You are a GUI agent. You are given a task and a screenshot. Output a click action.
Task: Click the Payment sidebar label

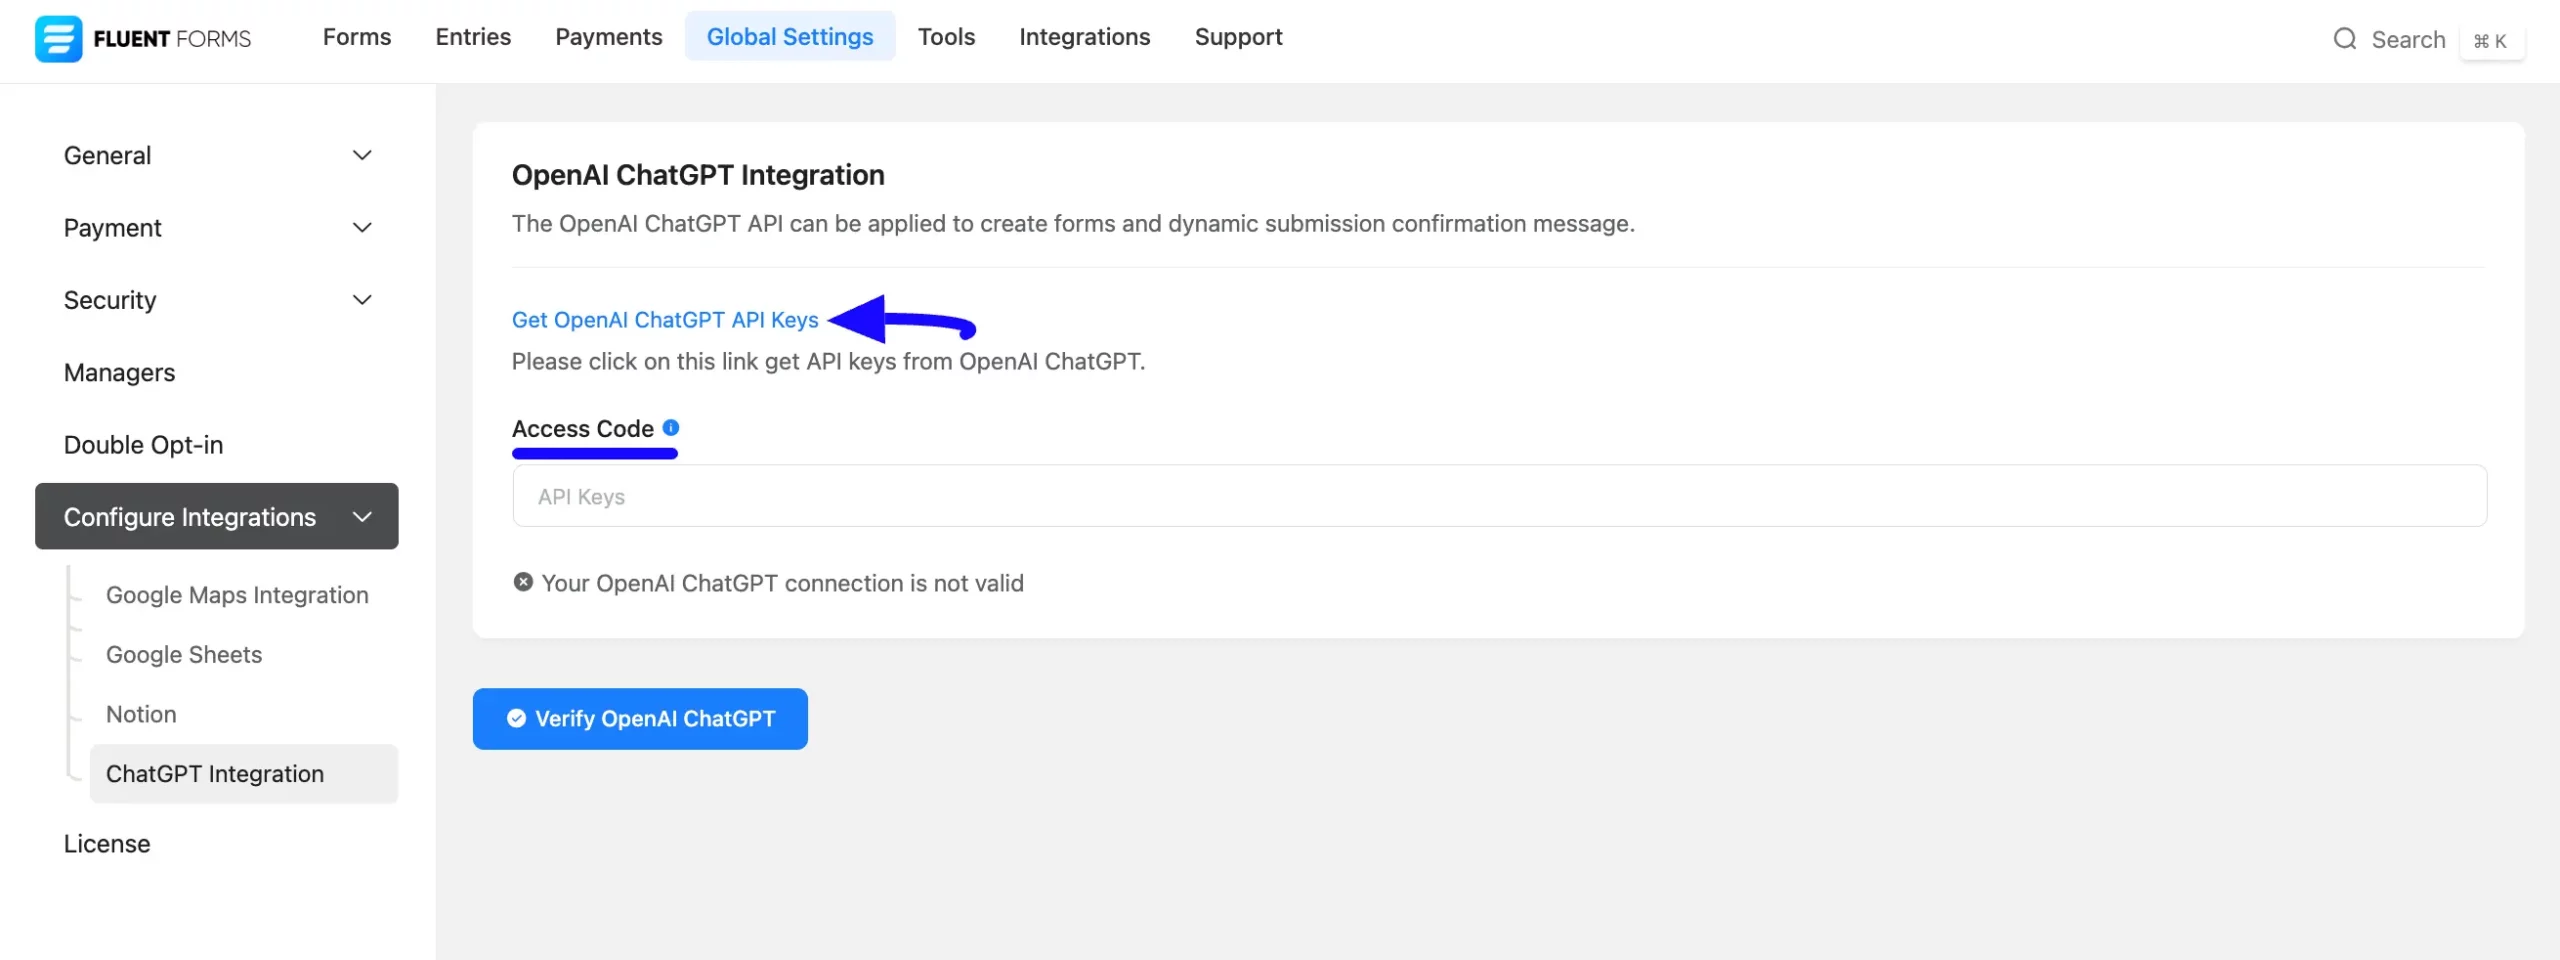tap(112, 228)
